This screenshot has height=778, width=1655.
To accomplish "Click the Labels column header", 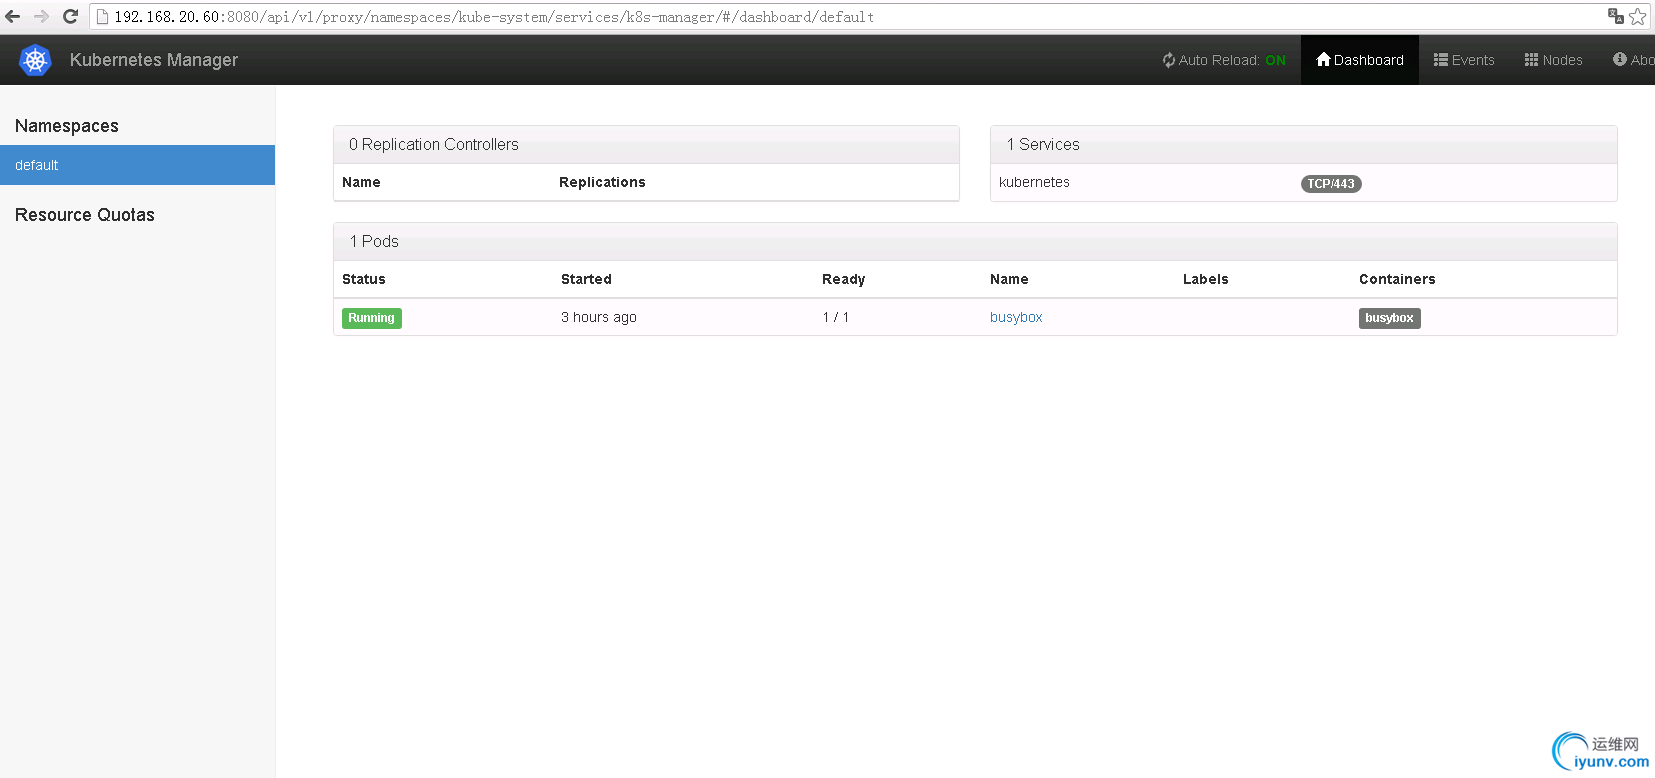I will (1206, 279).
